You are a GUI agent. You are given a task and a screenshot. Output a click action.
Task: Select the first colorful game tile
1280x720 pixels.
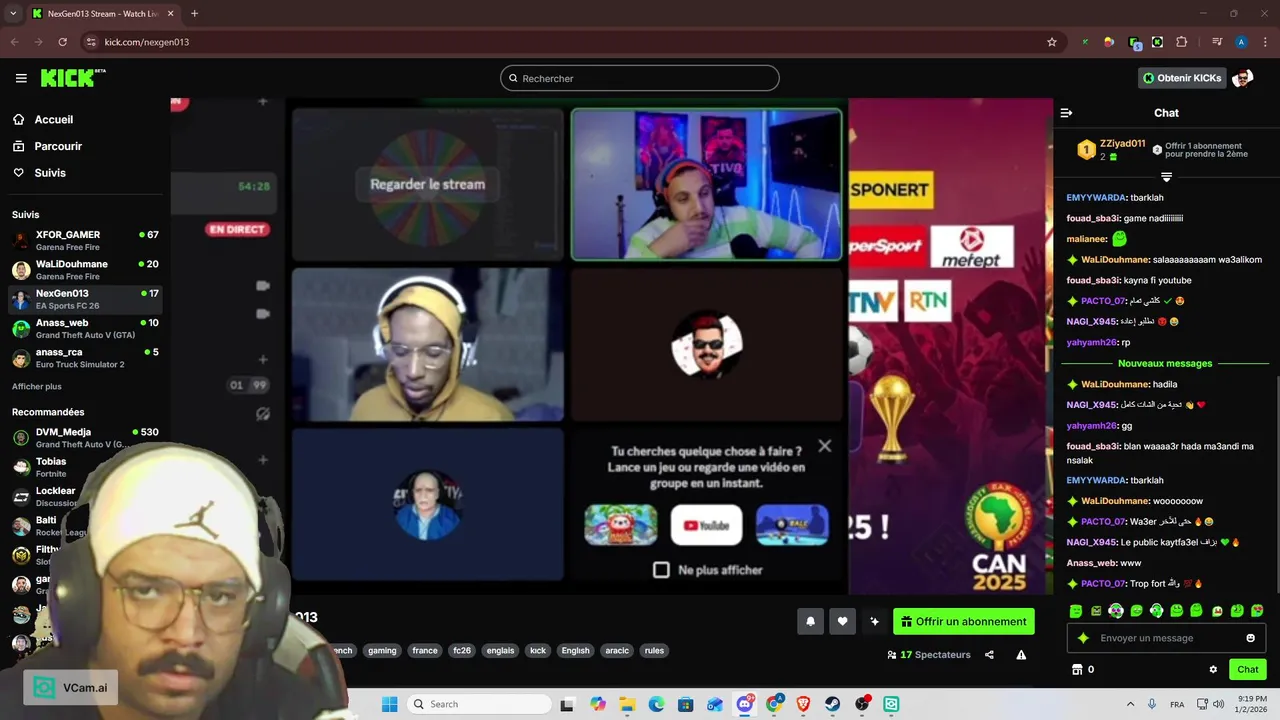621,525
